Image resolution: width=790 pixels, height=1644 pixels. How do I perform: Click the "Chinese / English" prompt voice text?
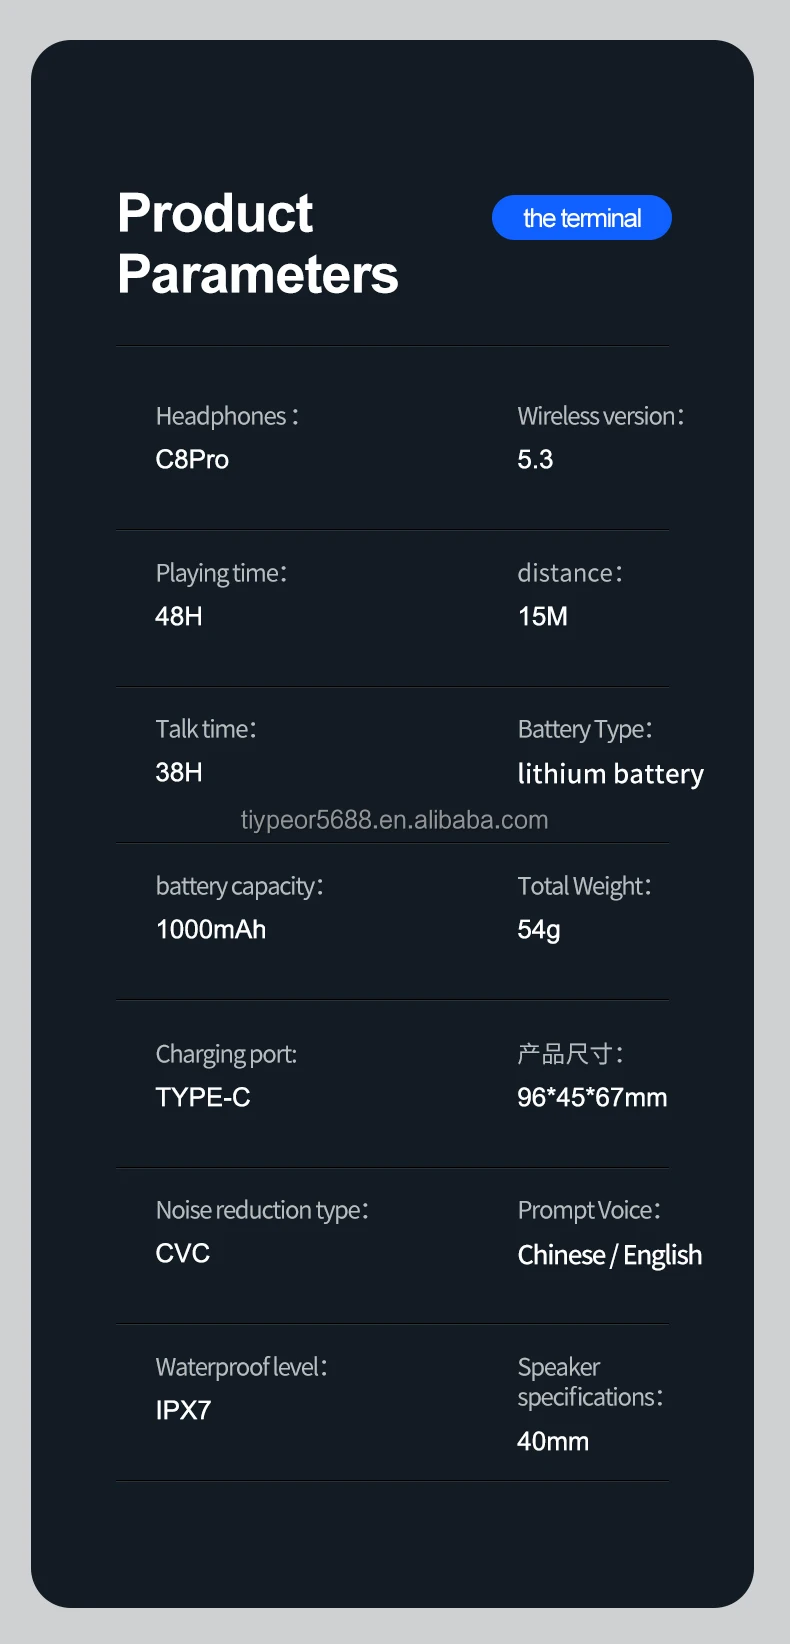(x=609, y=1255)
